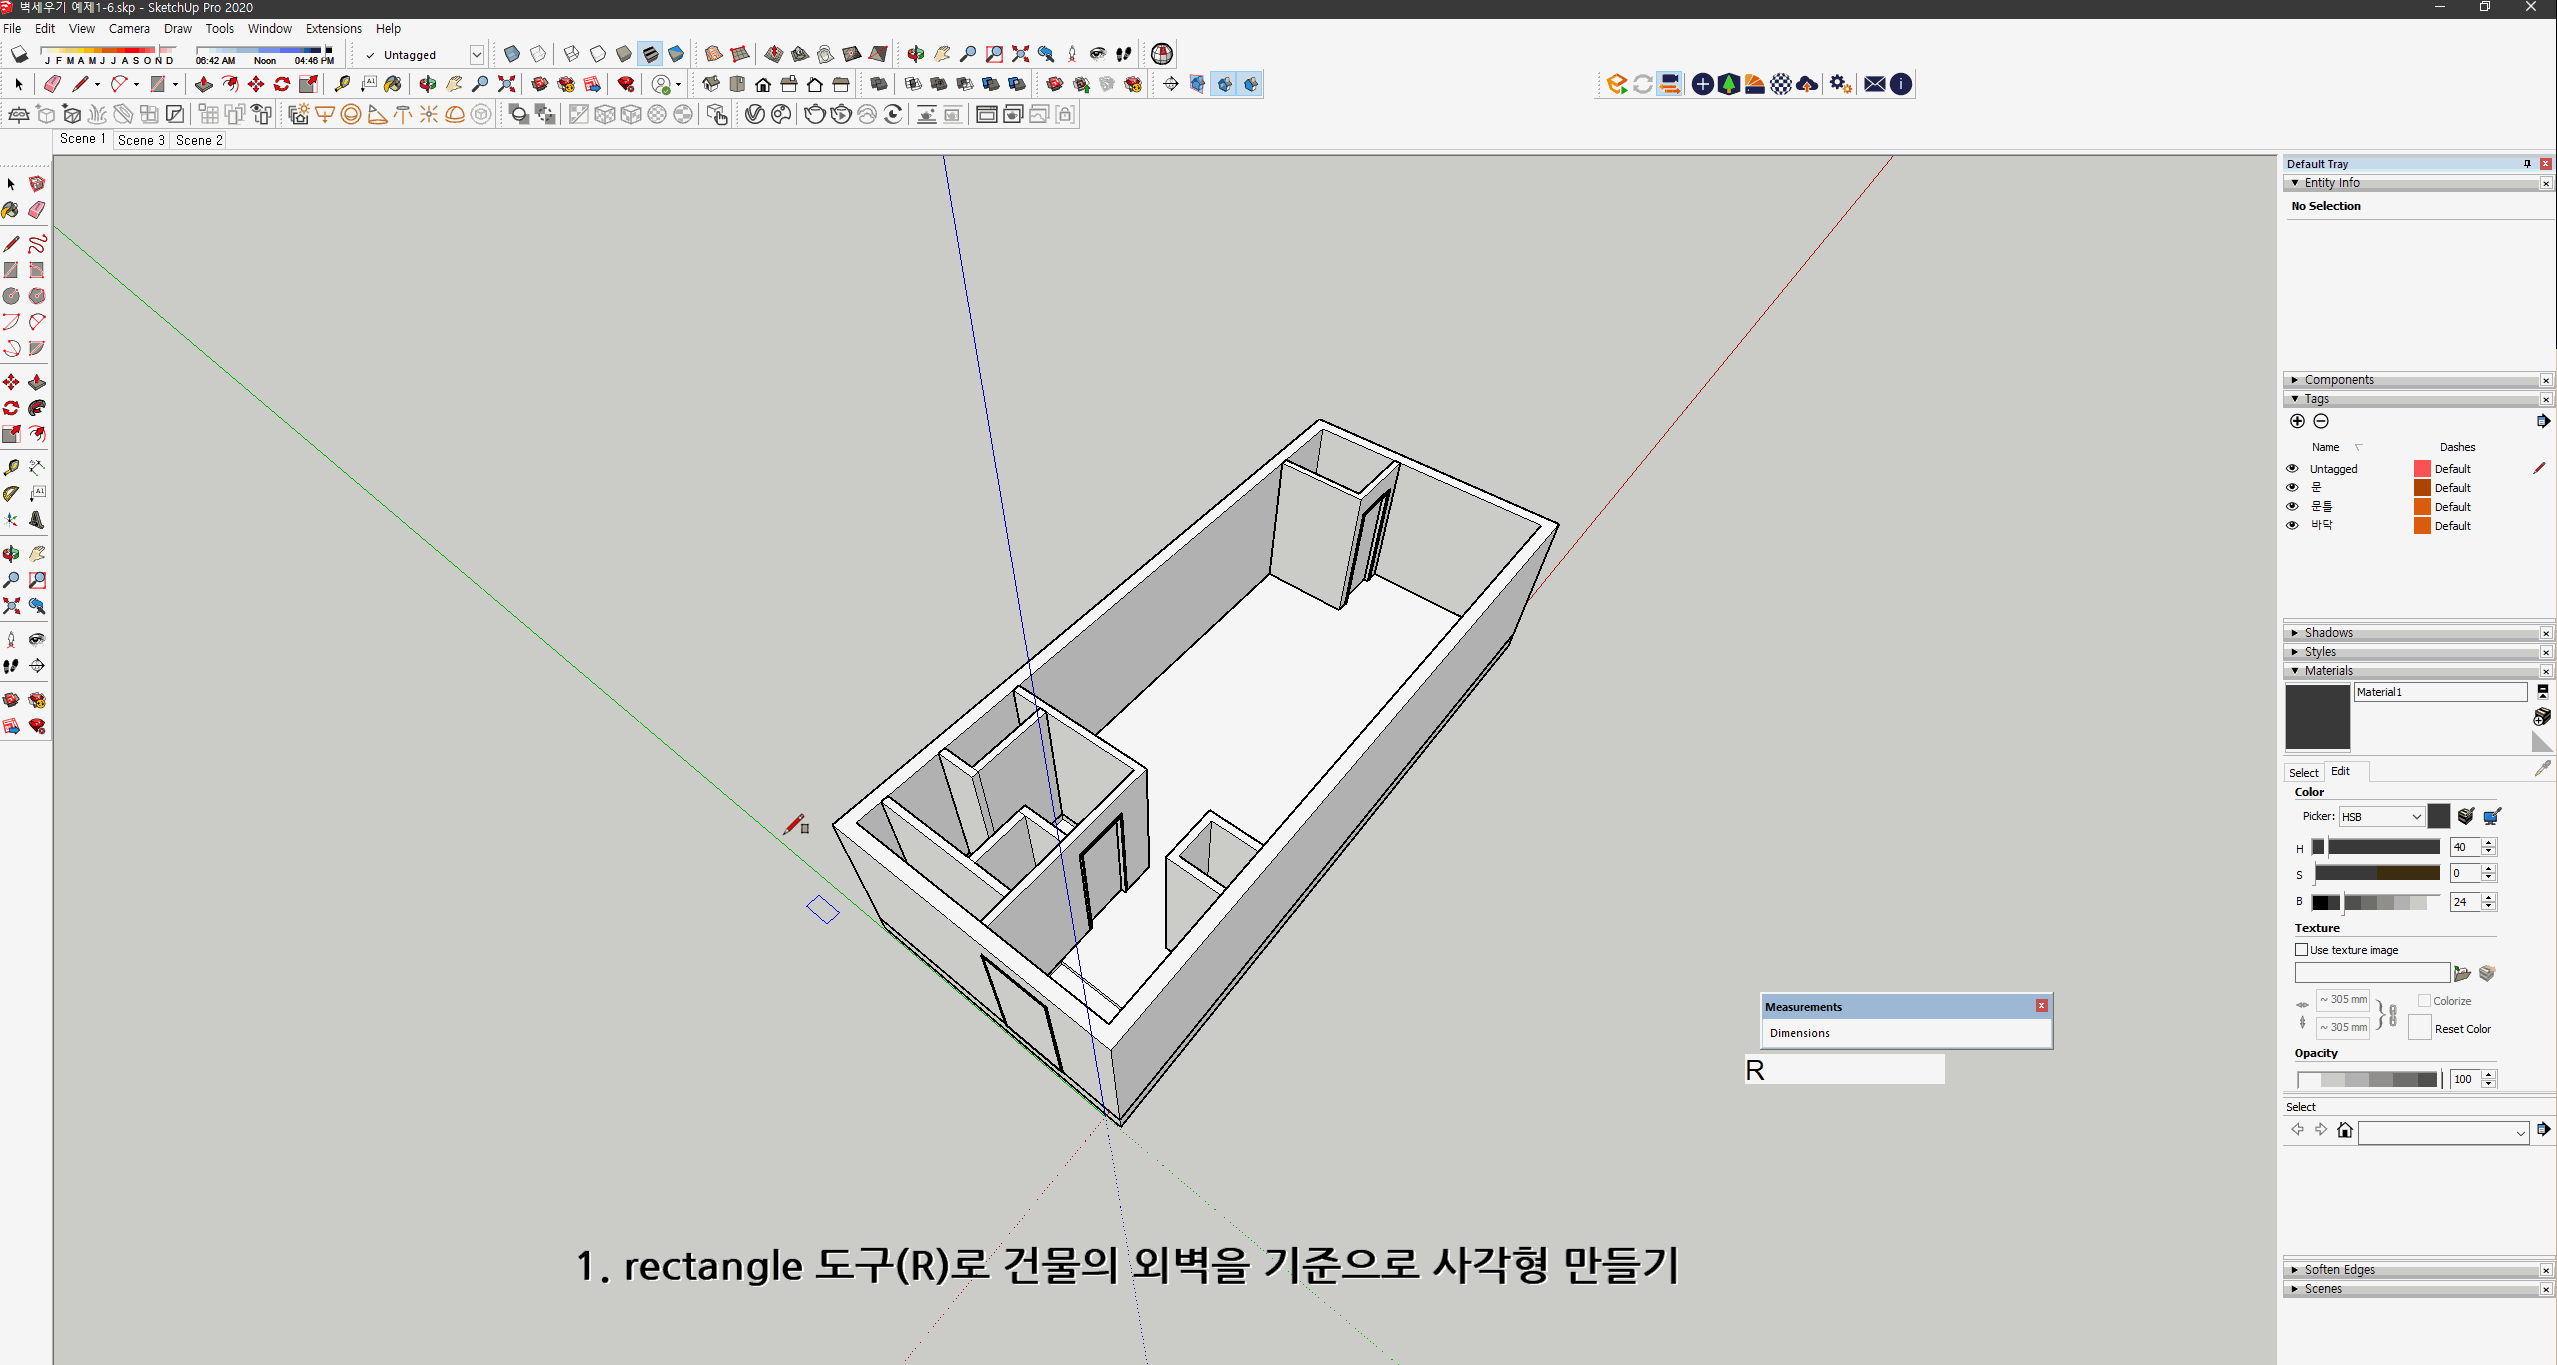Hide the 바닥 tag via its eye icon
This screenshot has height=1365, width=2557.
pos(2292,525)
